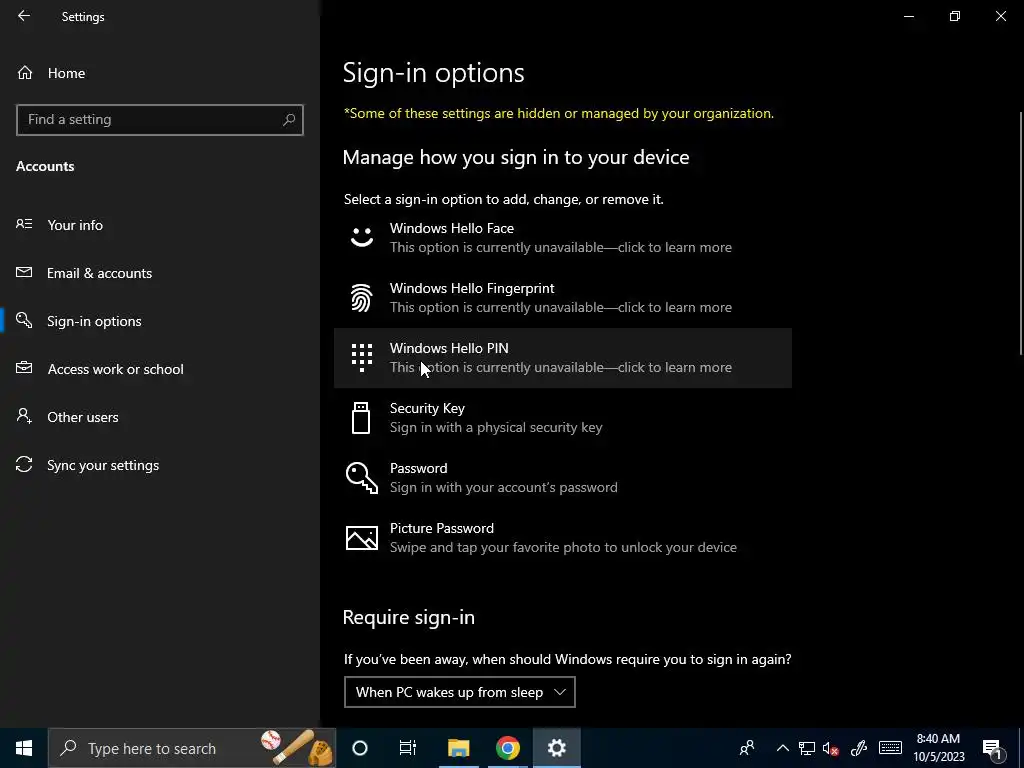The width and height of the screenshot is (1024, 768).
Task: Click the Picture Password image icon
Action: click(362, 537)
